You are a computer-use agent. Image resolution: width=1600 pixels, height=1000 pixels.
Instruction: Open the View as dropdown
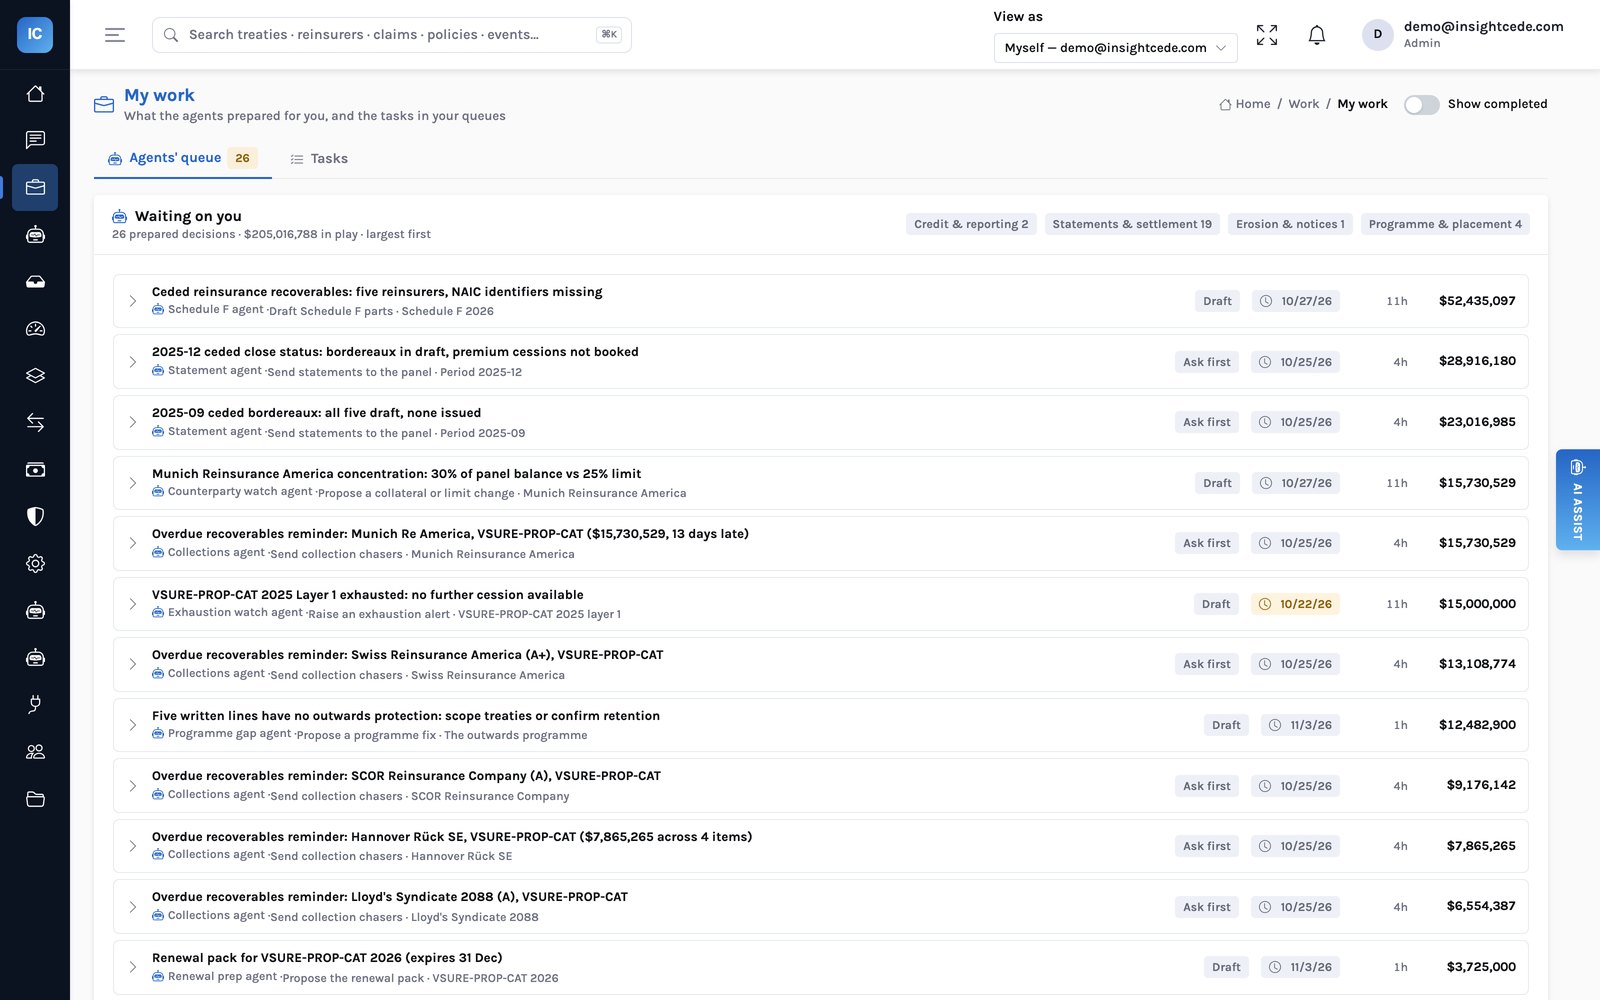[x=1115, y=48]
